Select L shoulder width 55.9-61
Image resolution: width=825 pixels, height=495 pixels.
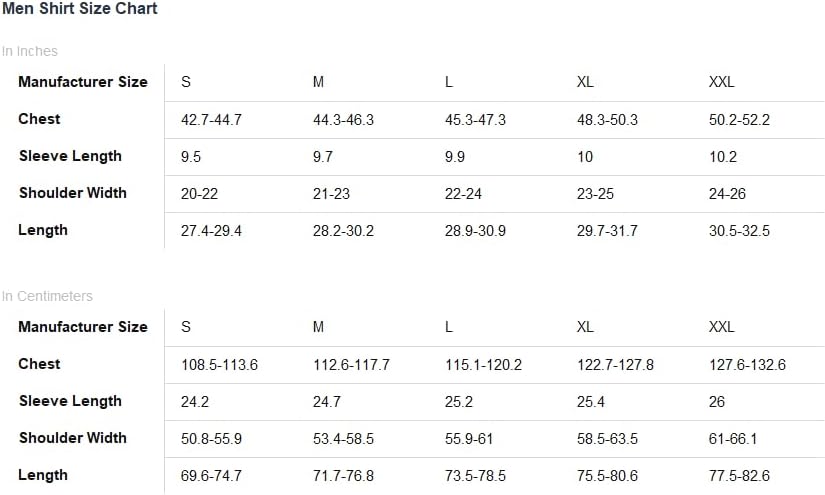click(x=469, y=439)
